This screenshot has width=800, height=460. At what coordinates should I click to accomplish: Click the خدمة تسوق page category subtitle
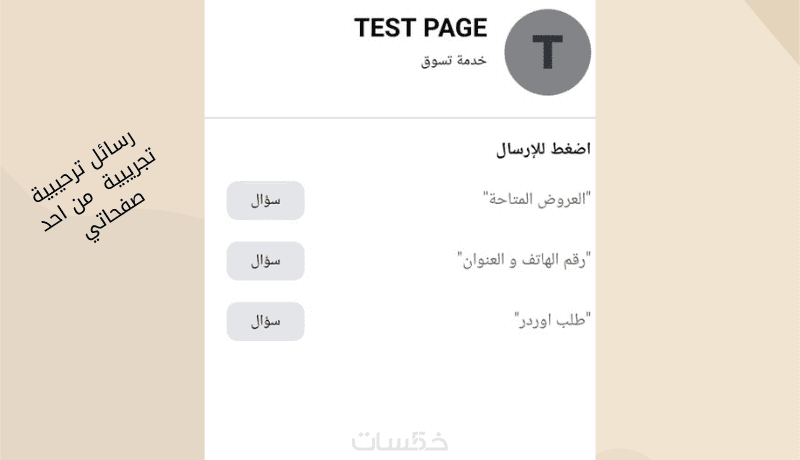point(453,61)
